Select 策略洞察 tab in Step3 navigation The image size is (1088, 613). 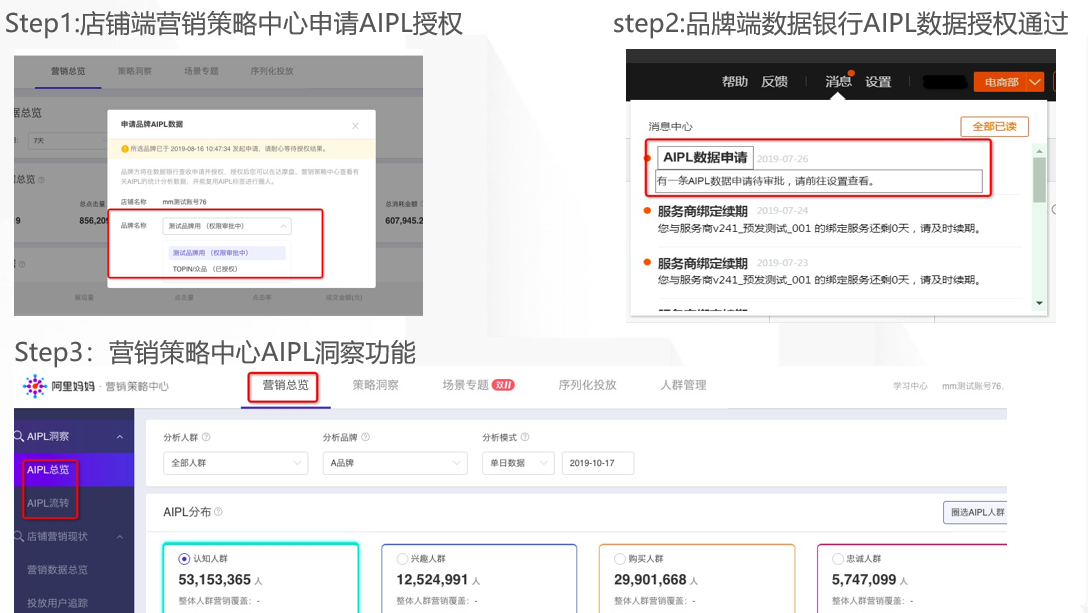pyautogui.click(x=375, y=385)
